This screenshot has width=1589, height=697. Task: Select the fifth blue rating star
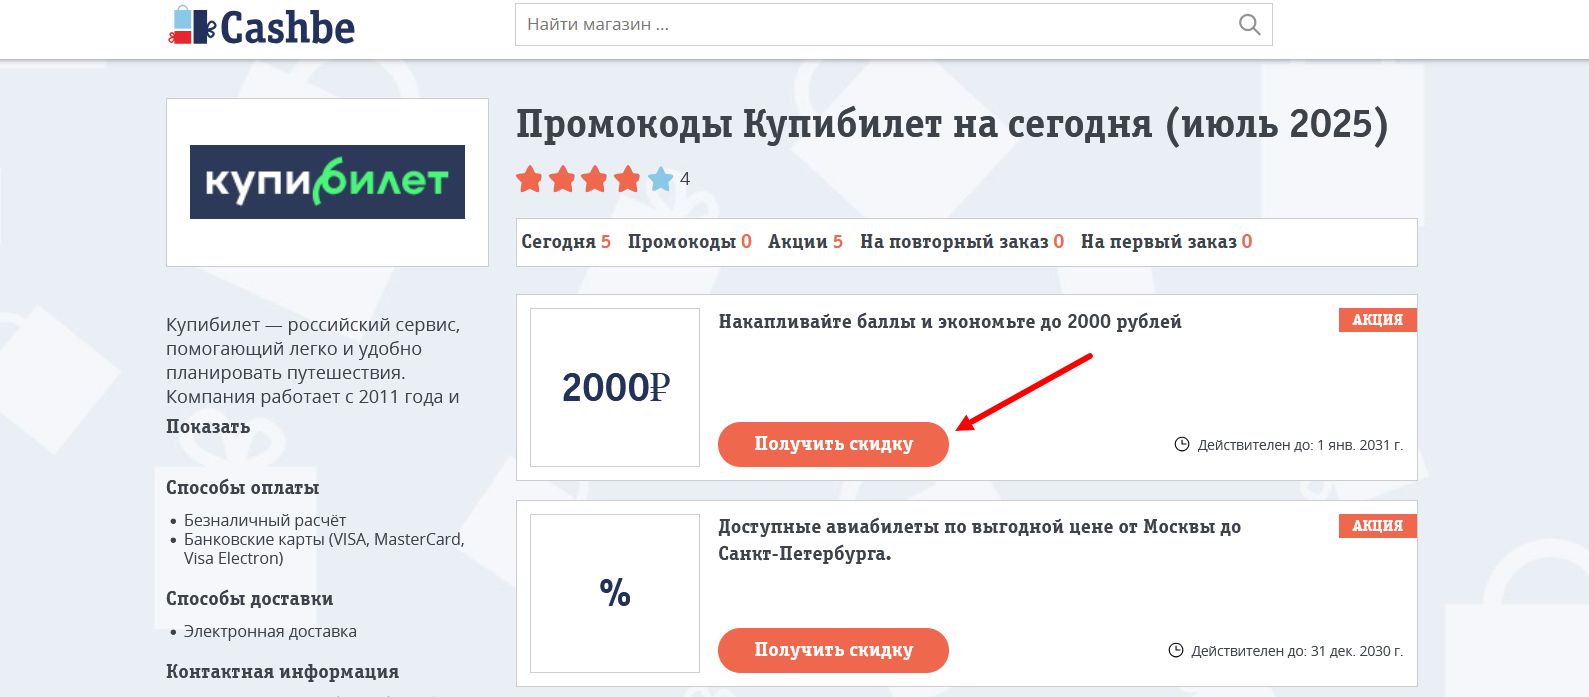[x=660, y=179]
